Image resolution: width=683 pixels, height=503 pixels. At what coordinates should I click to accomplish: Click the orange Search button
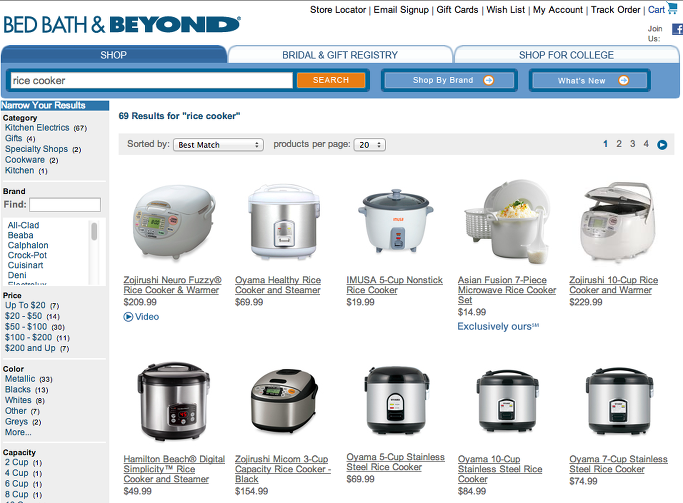[331, 80]
